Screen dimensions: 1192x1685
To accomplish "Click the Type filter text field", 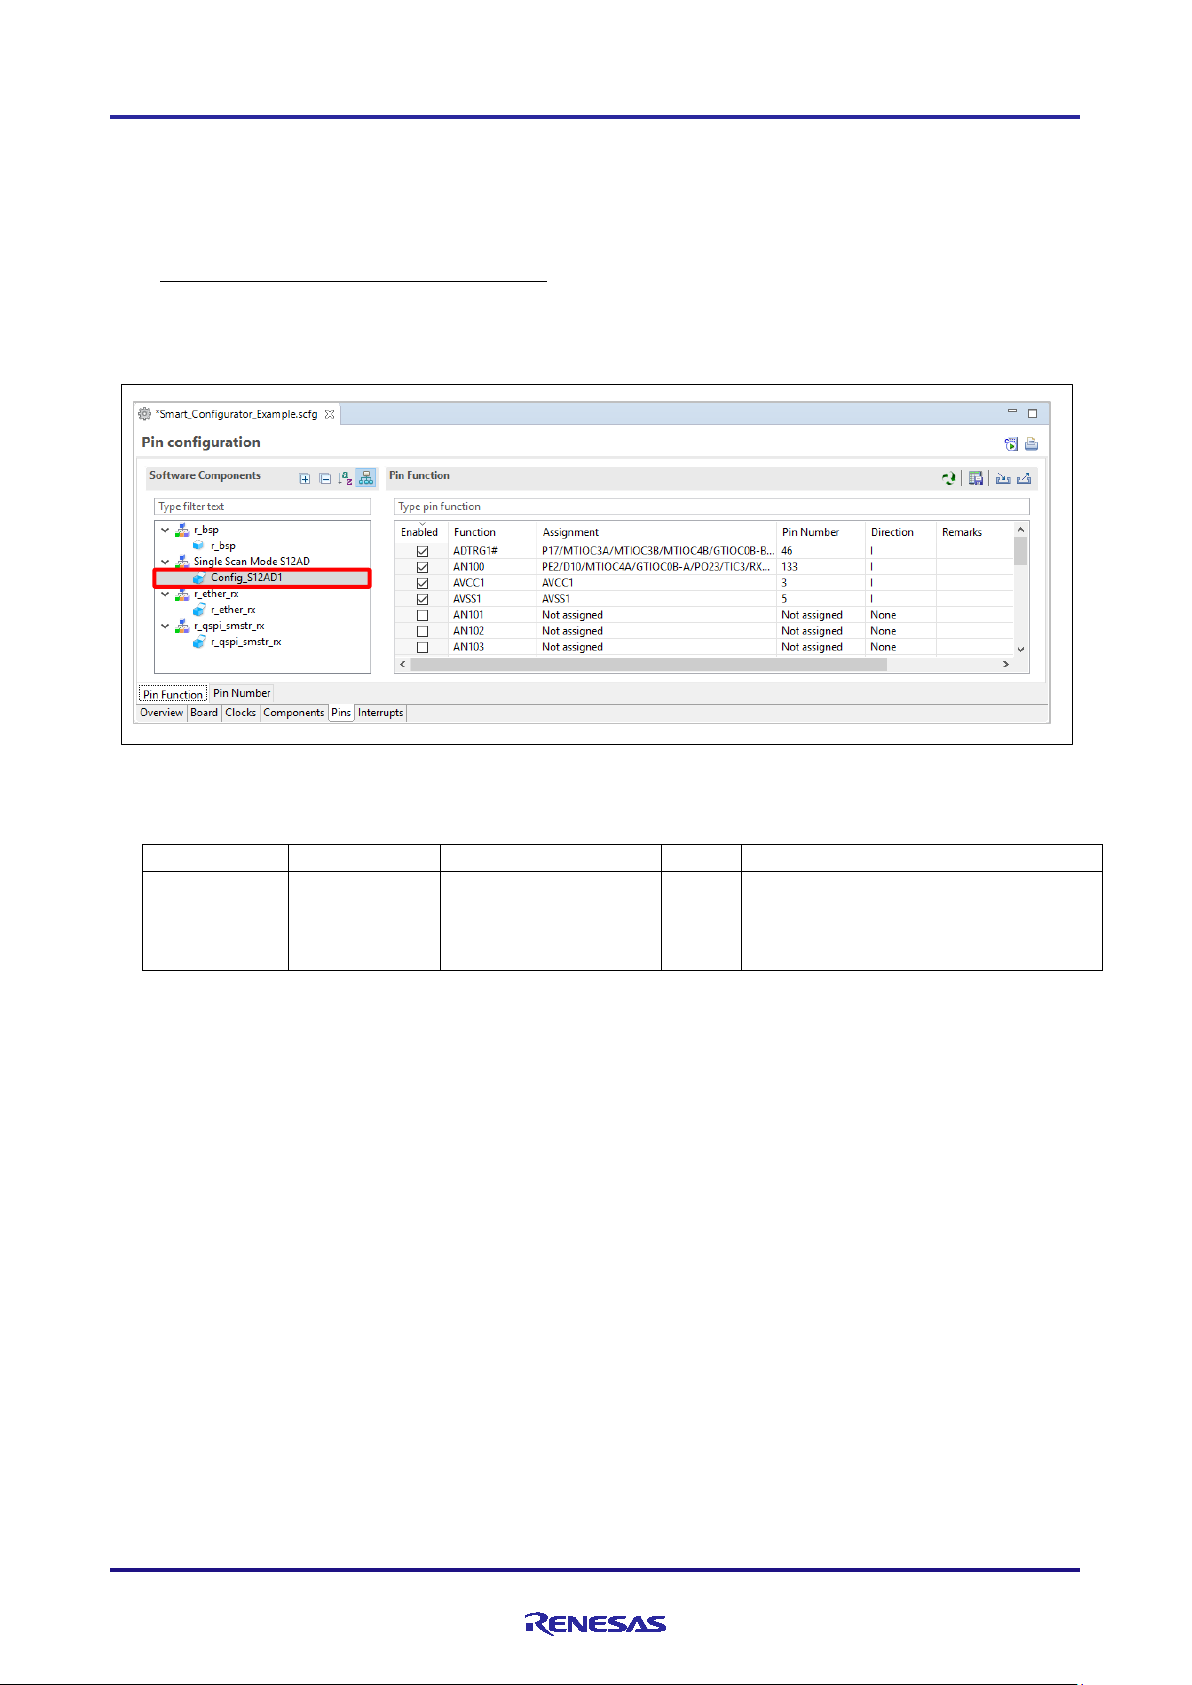I will click(x=262, y=507).
